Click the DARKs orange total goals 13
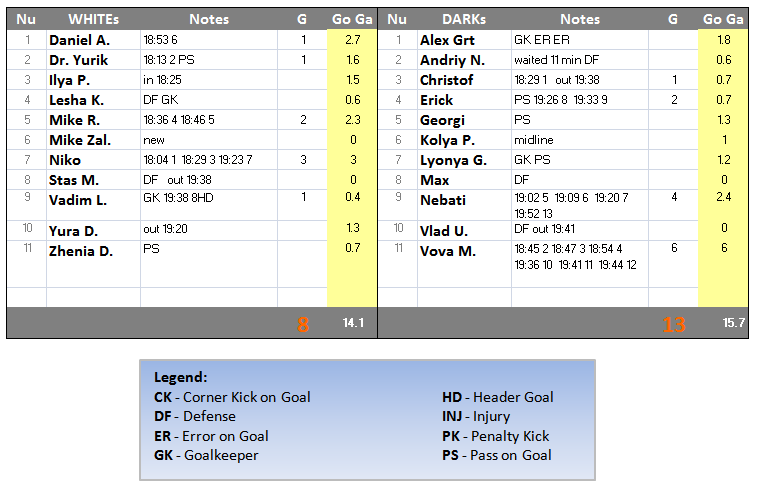758x490 pixels. (674, 323)
